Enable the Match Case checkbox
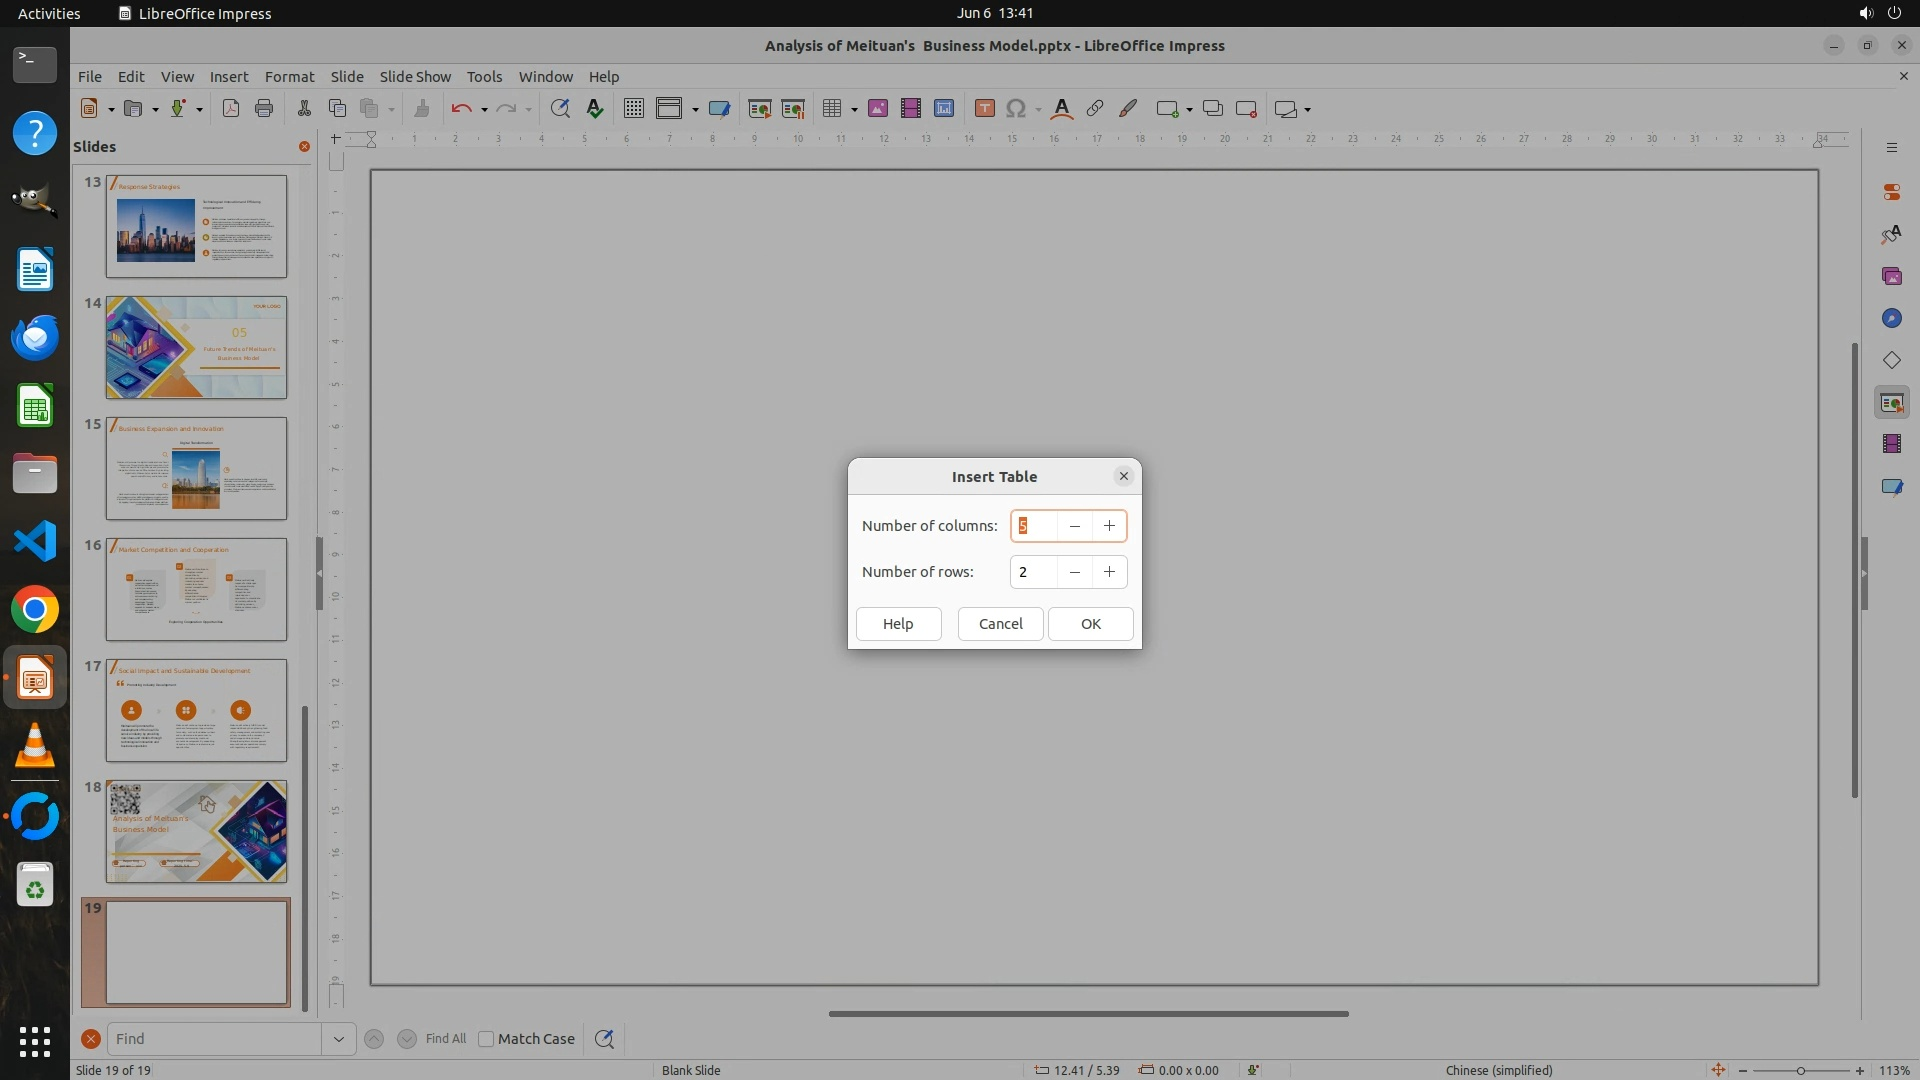 [x=487, y=1039]
